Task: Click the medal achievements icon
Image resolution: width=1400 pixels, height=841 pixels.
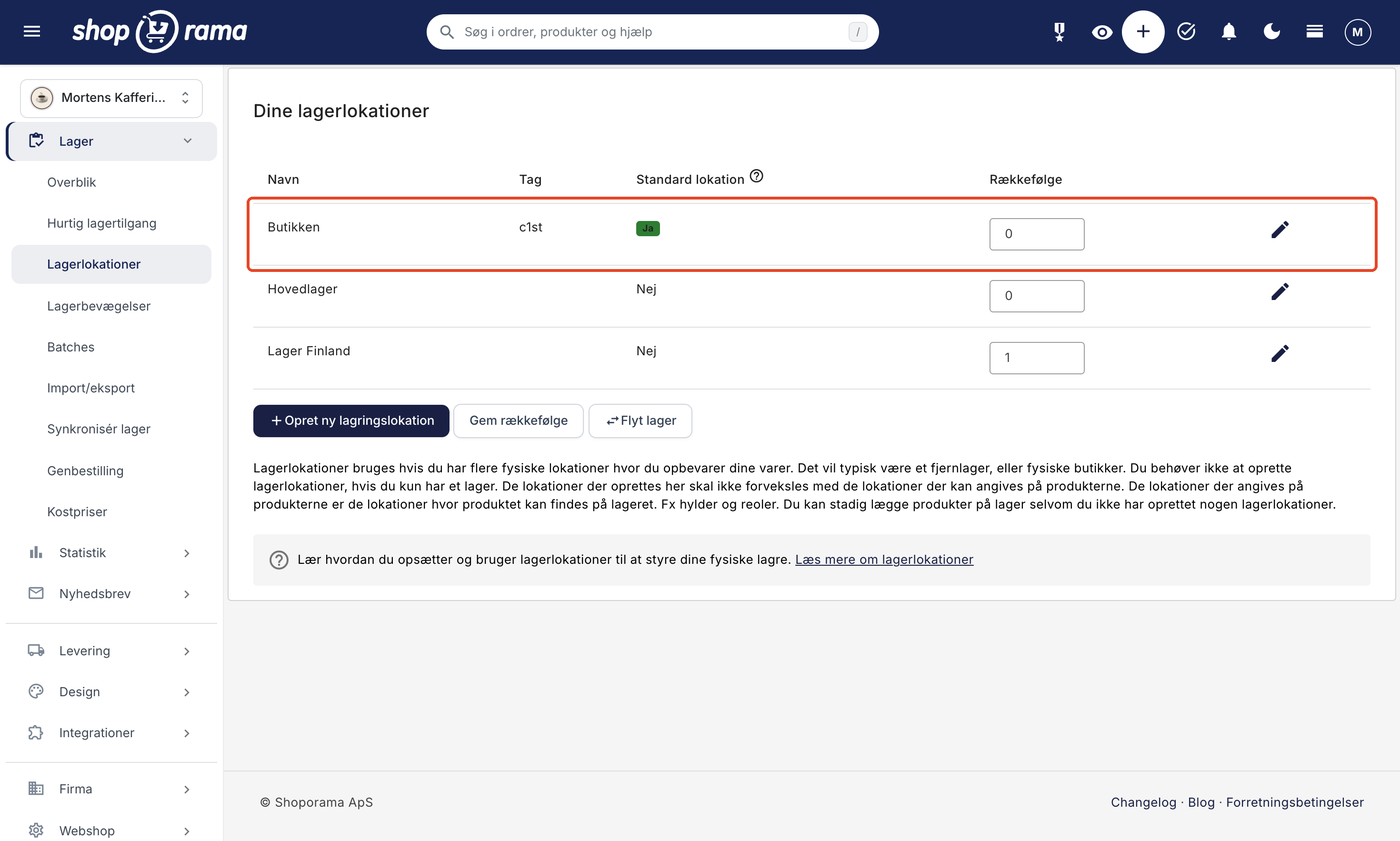Action: click(1059, 32)
